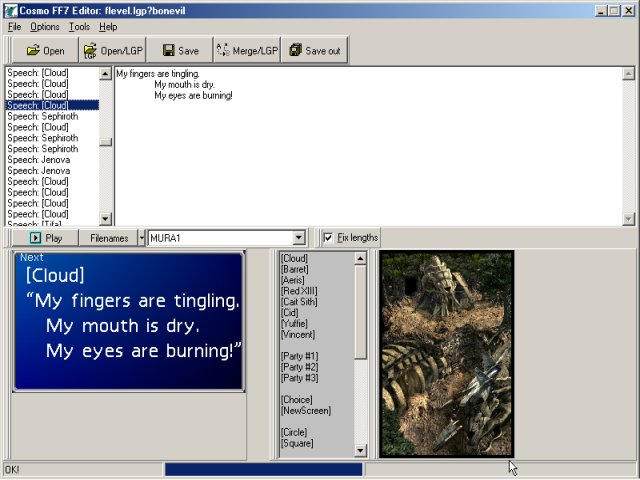
Task: Insert the [Square] button tag
Action: 297,443
